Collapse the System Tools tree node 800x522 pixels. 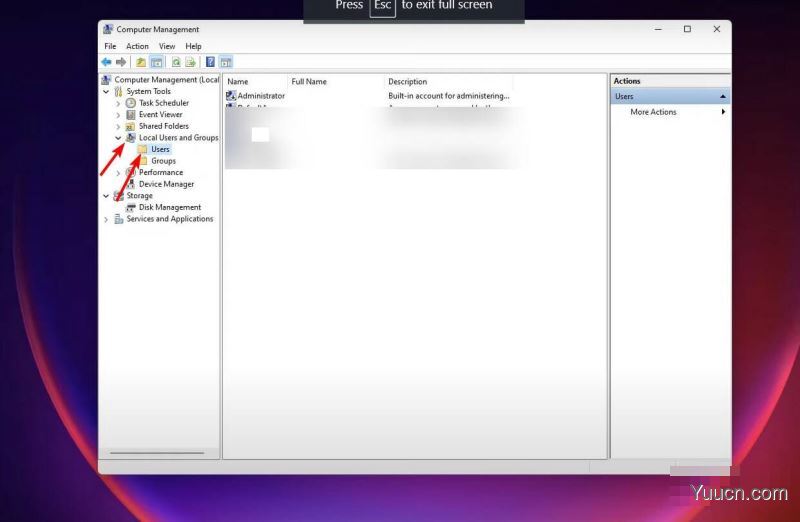point(106,92)
